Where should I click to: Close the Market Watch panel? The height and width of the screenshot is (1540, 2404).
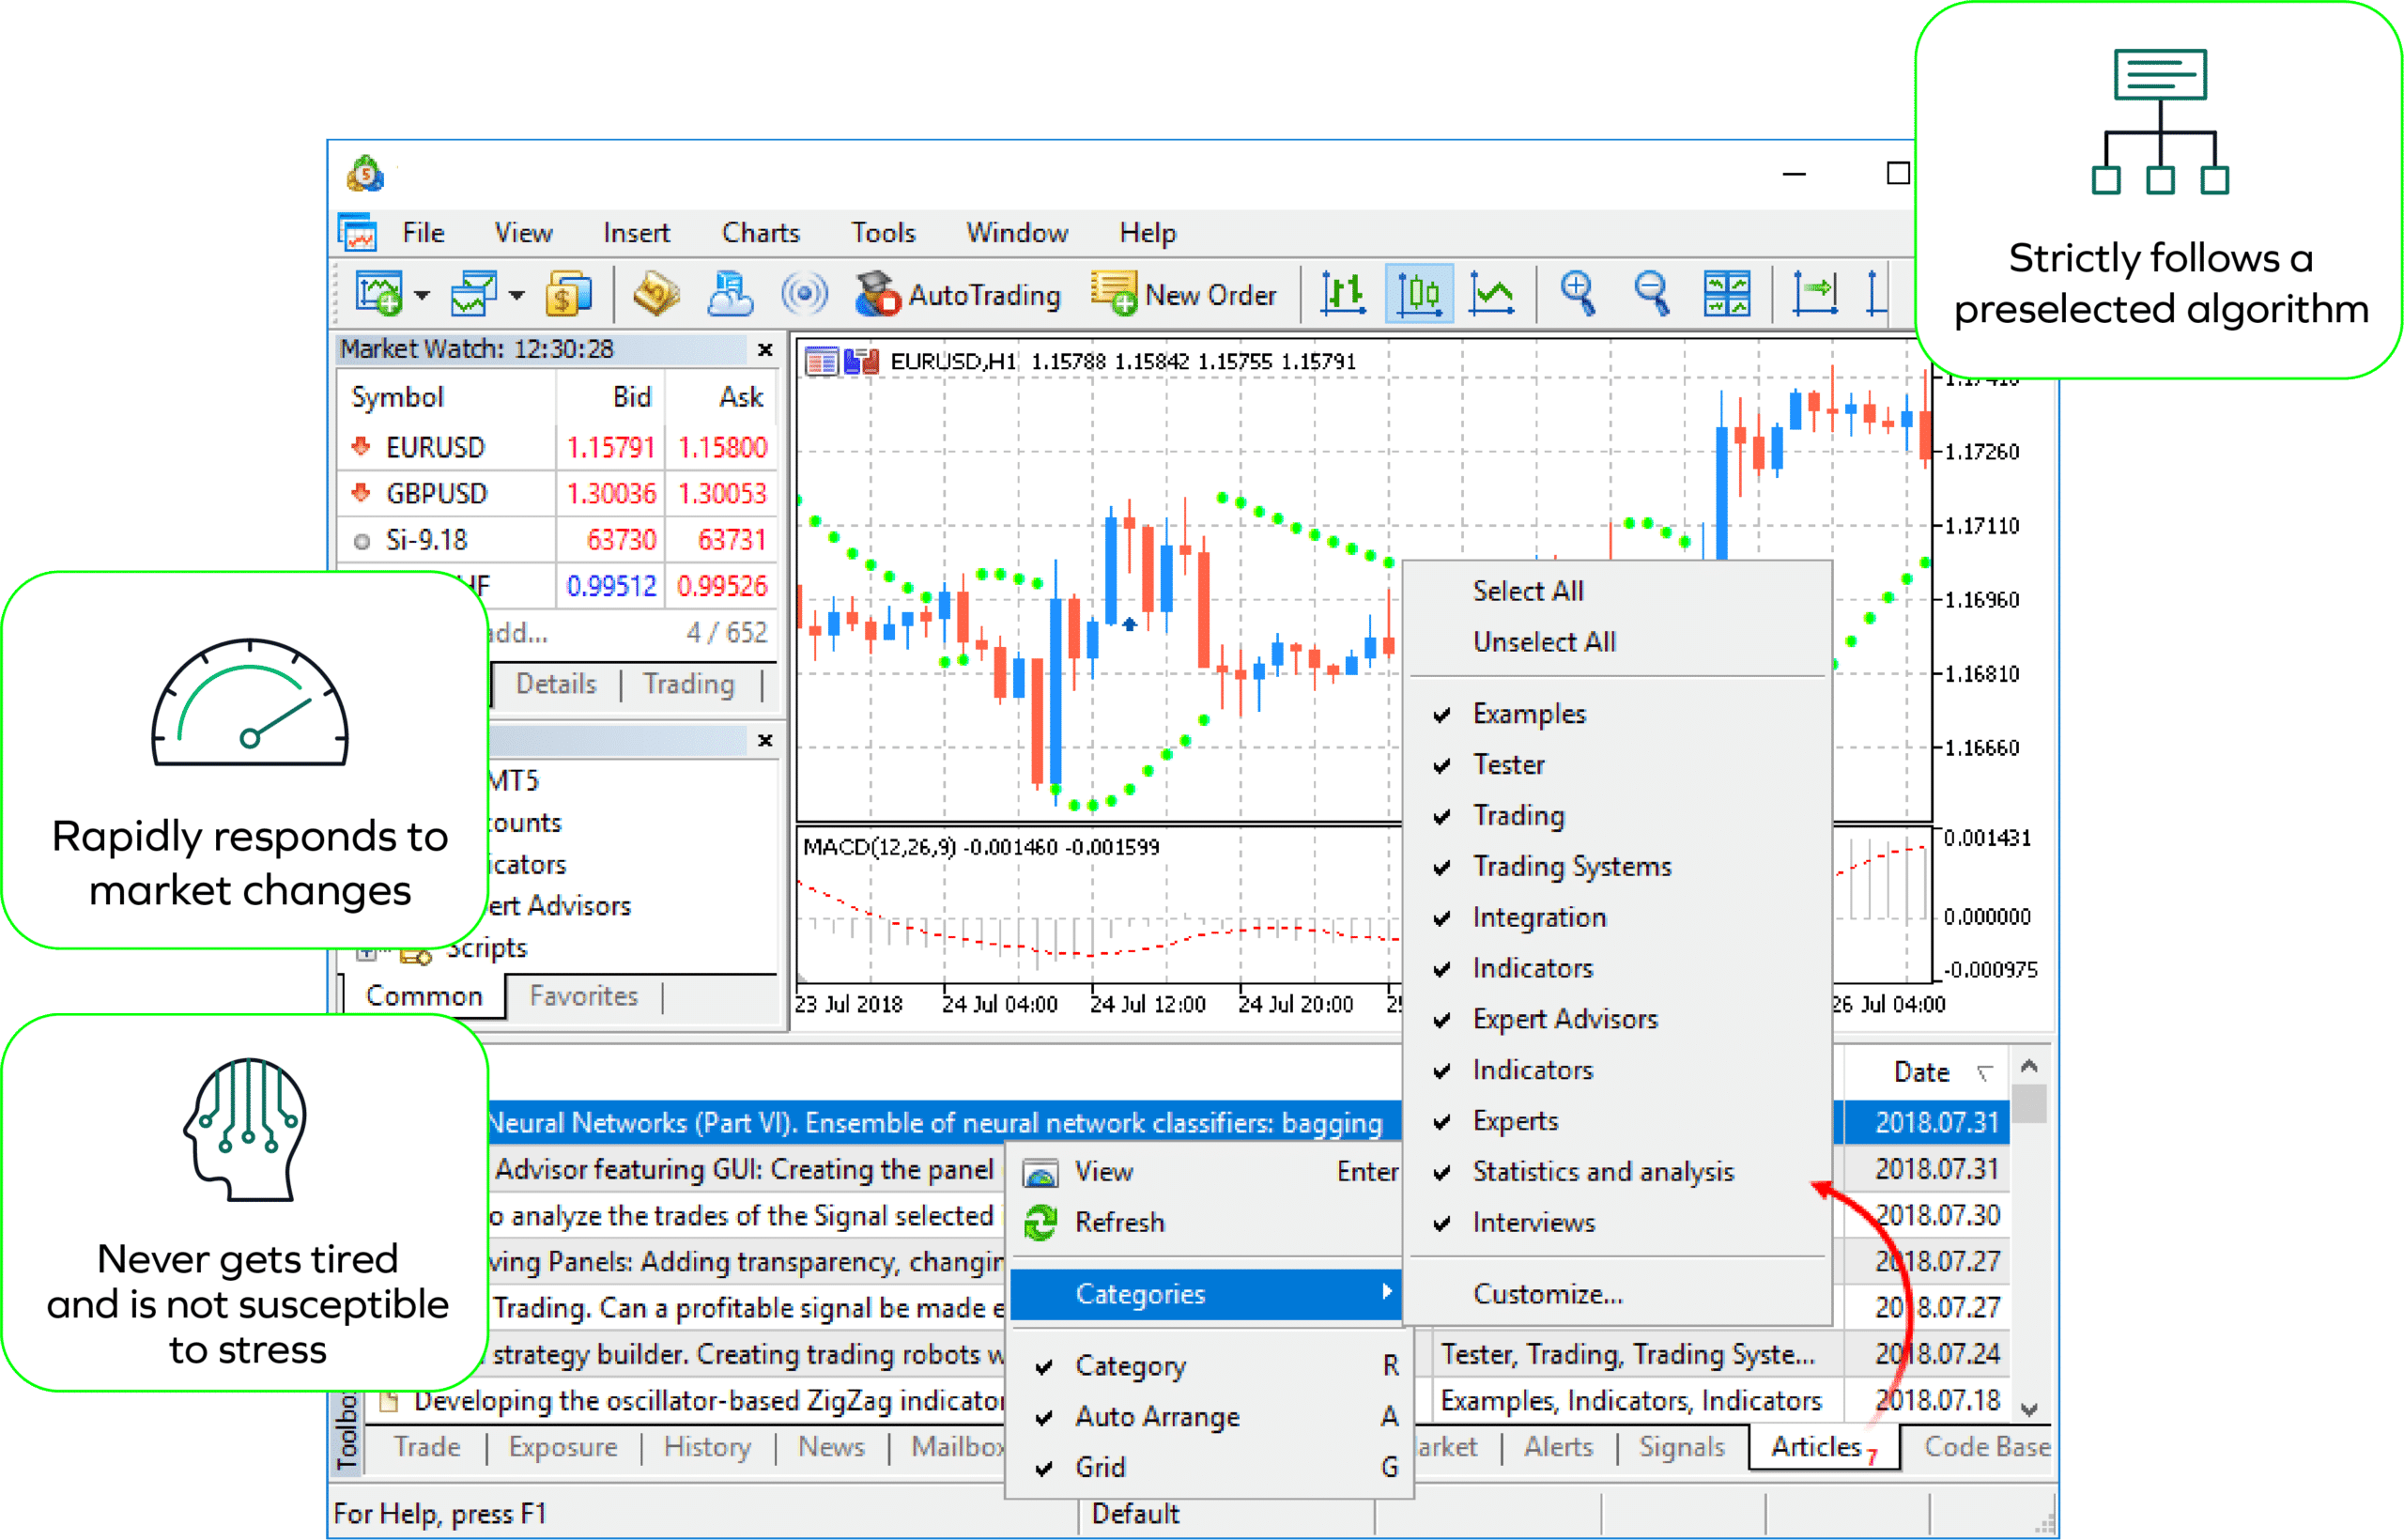tap(765, 349)
